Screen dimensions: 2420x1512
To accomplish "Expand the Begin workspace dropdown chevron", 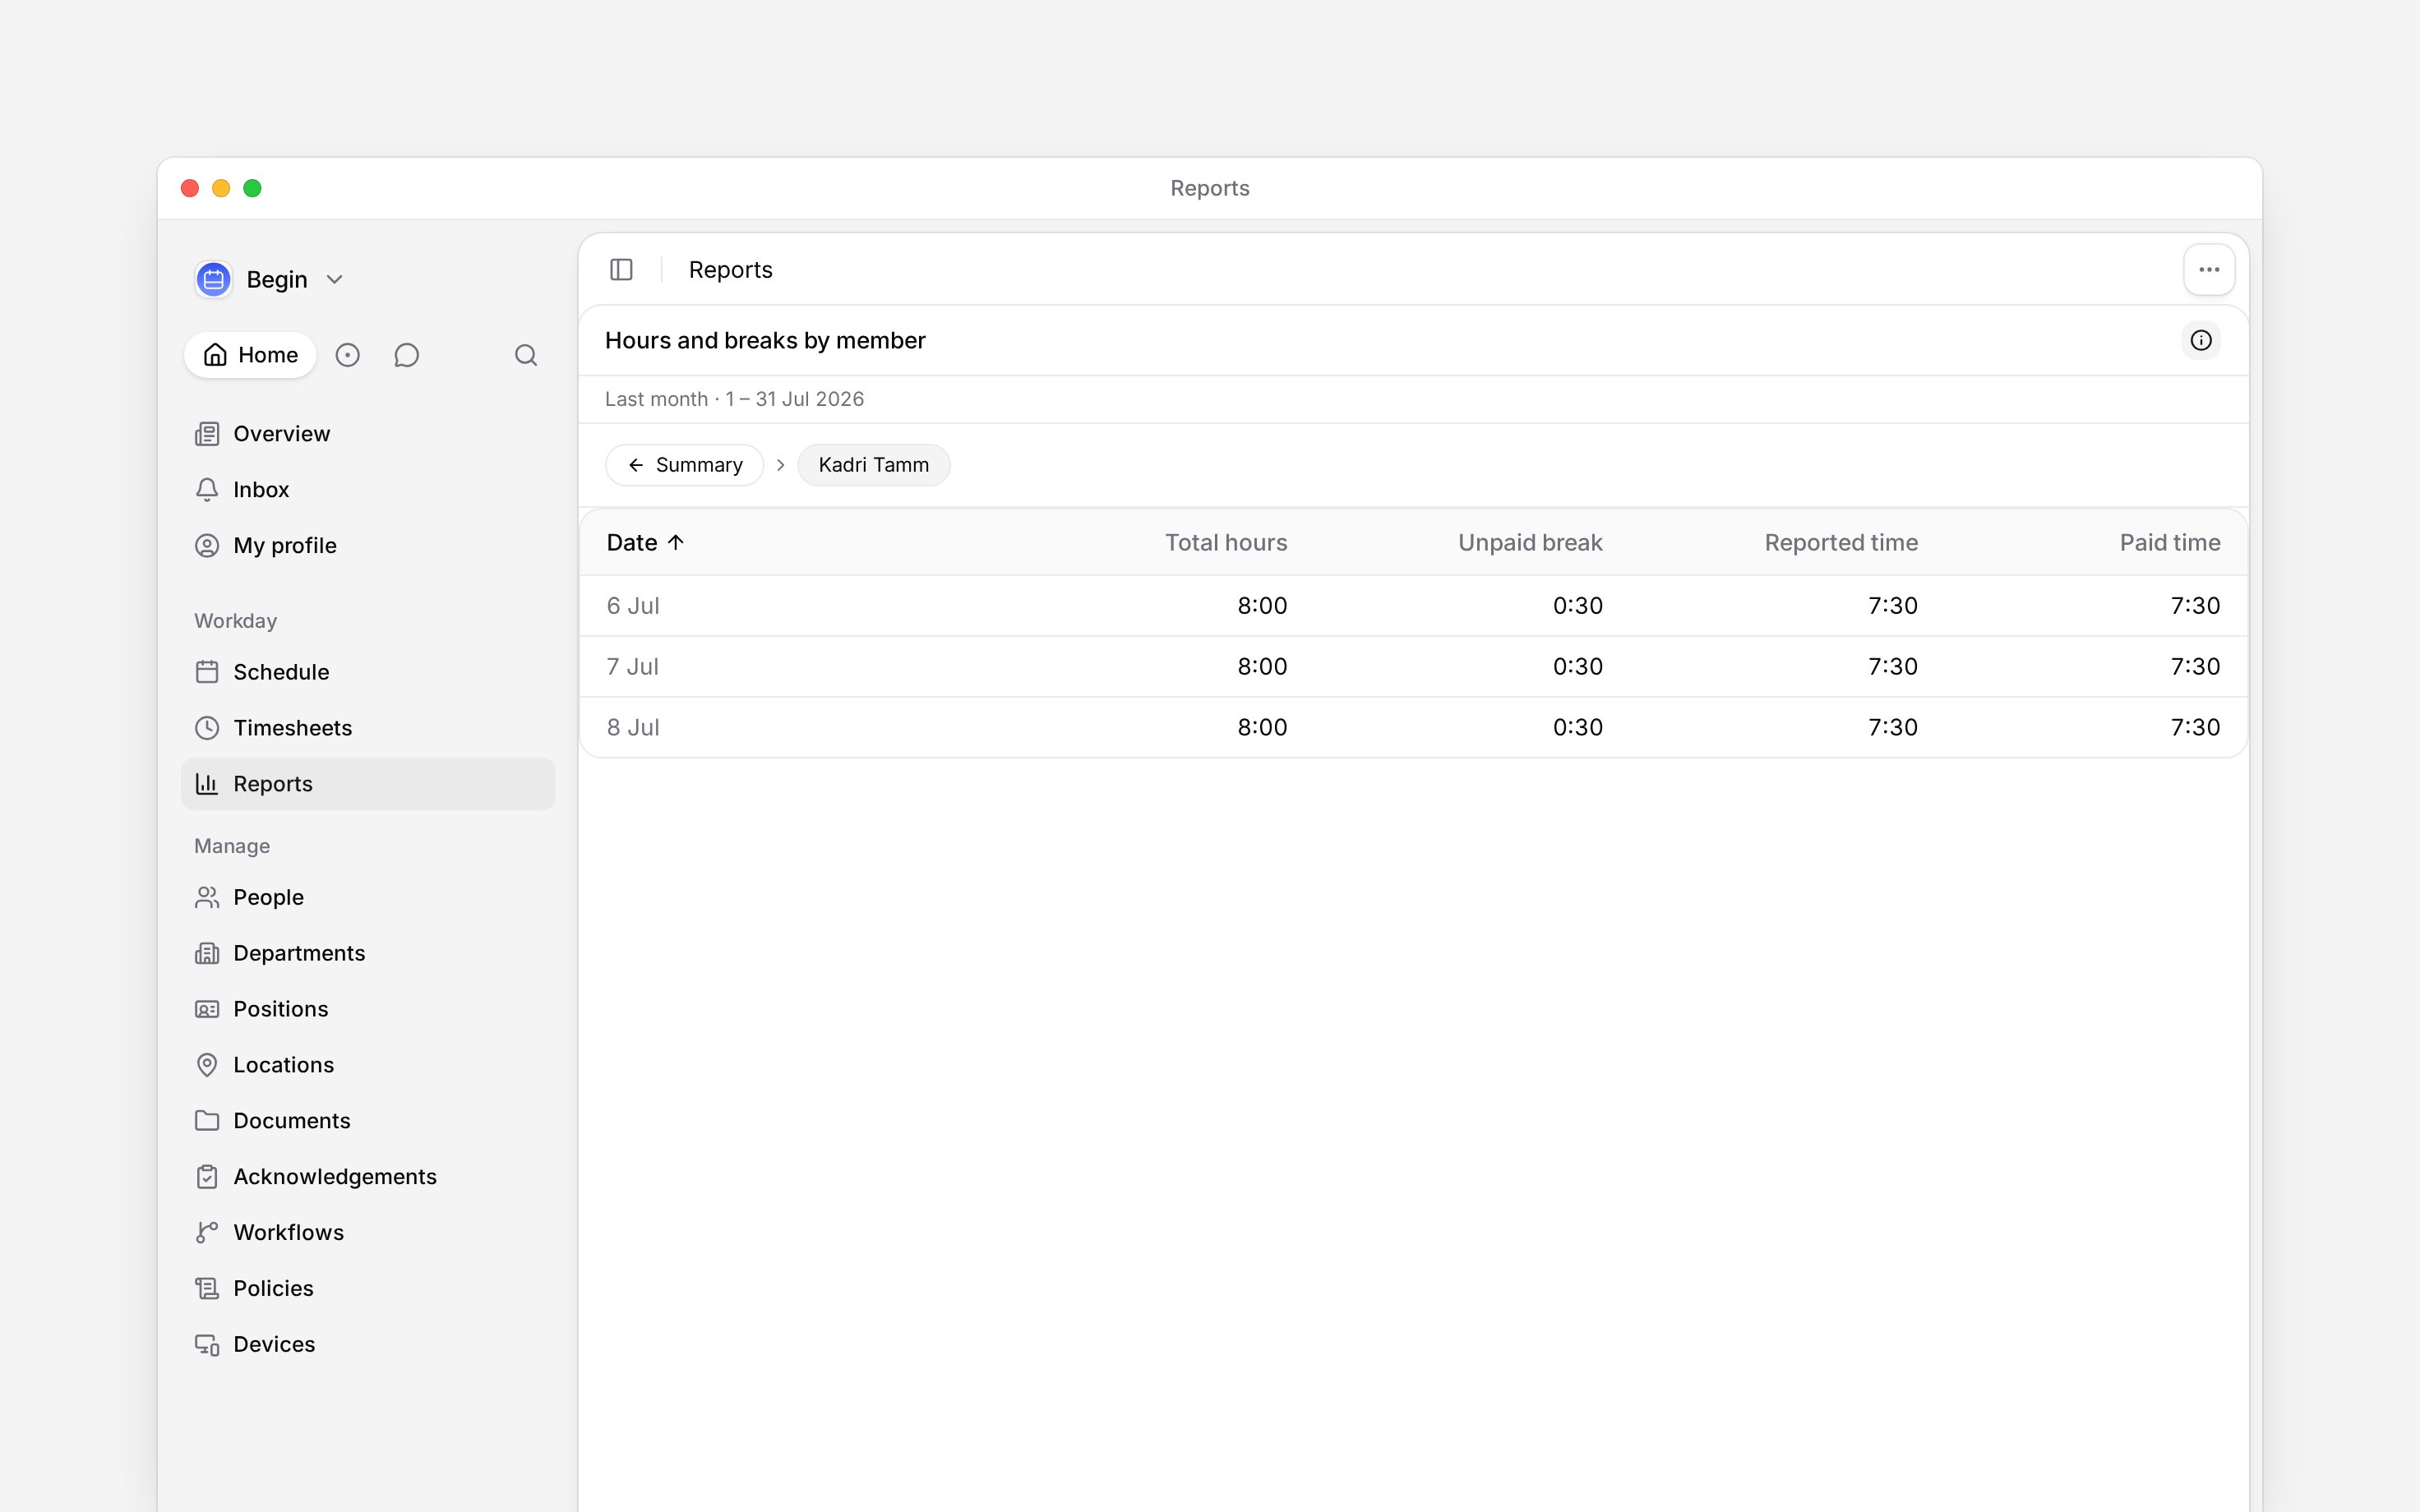I will [335, 280].
